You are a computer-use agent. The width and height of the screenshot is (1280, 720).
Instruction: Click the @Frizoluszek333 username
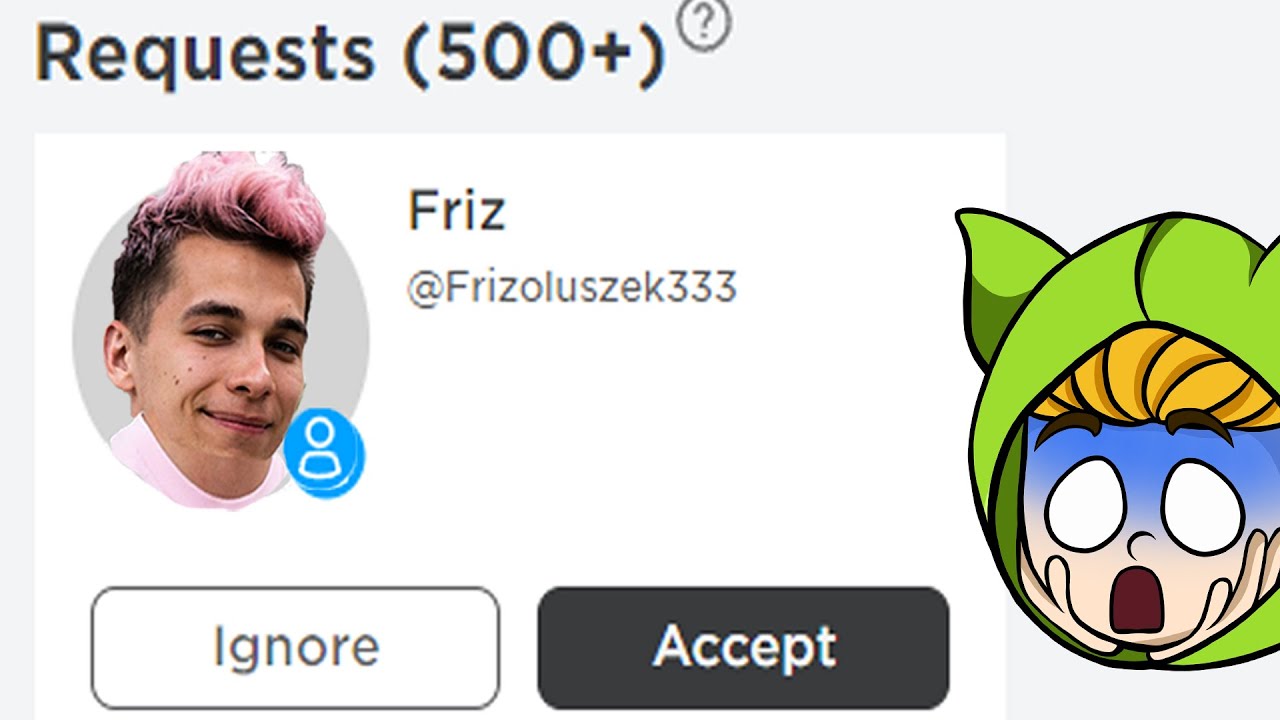pyautogui.click(x=571, y=288)
